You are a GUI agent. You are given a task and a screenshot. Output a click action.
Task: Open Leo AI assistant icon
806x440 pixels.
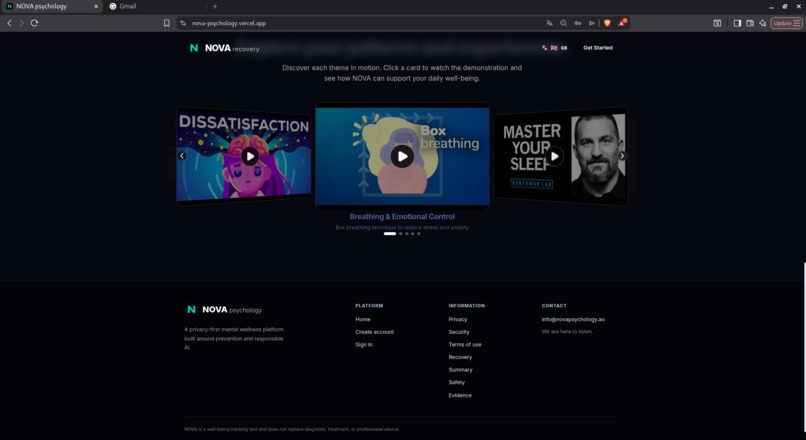coord(763,23)
